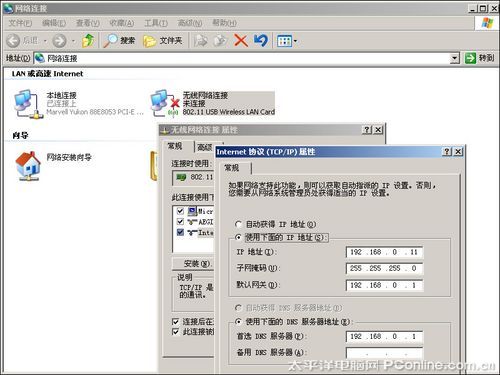Open the address bar dropdown arrow
This screenshot has width=500, height=375.
coord(455,58)
